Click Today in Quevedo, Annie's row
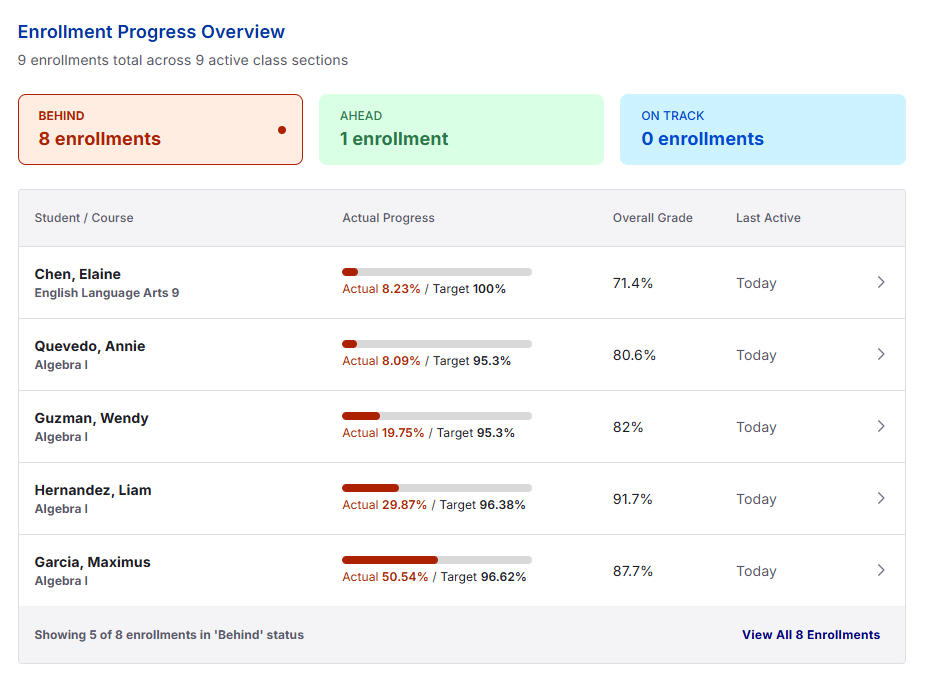Screen dimensions: 925x674 tap(756, 355)
